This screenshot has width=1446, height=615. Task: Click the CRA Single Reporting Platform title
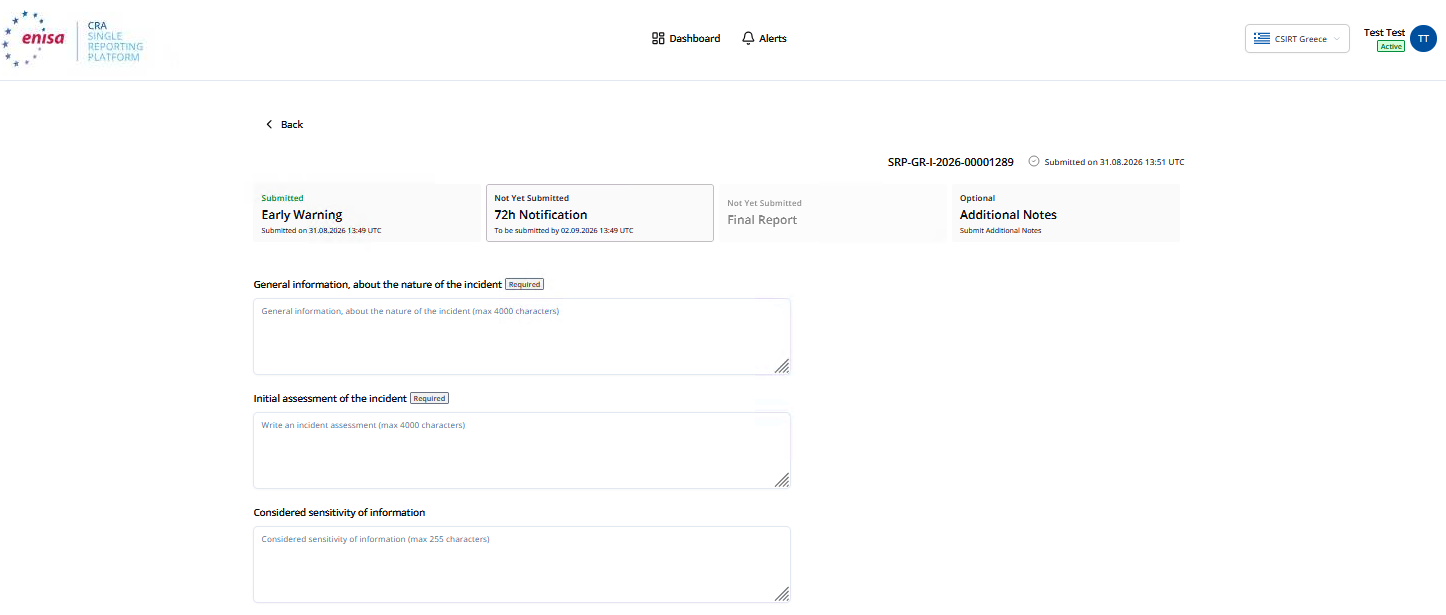tap(115, 41)
